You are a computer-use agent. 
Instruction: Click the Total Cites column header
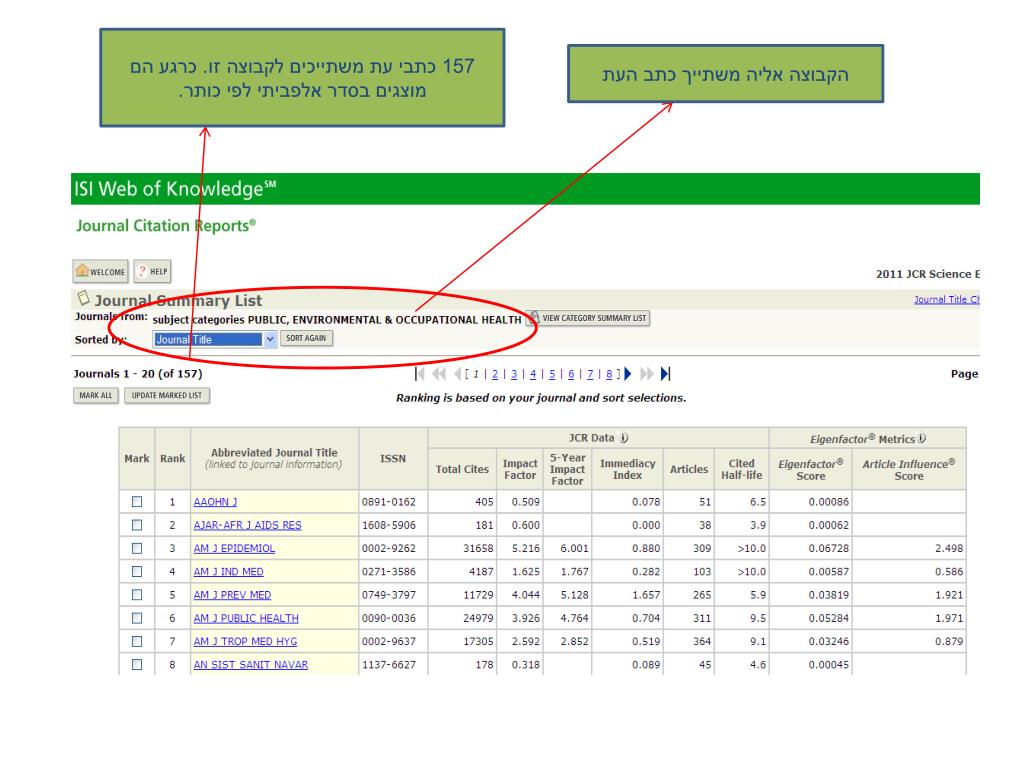(462, 469)
